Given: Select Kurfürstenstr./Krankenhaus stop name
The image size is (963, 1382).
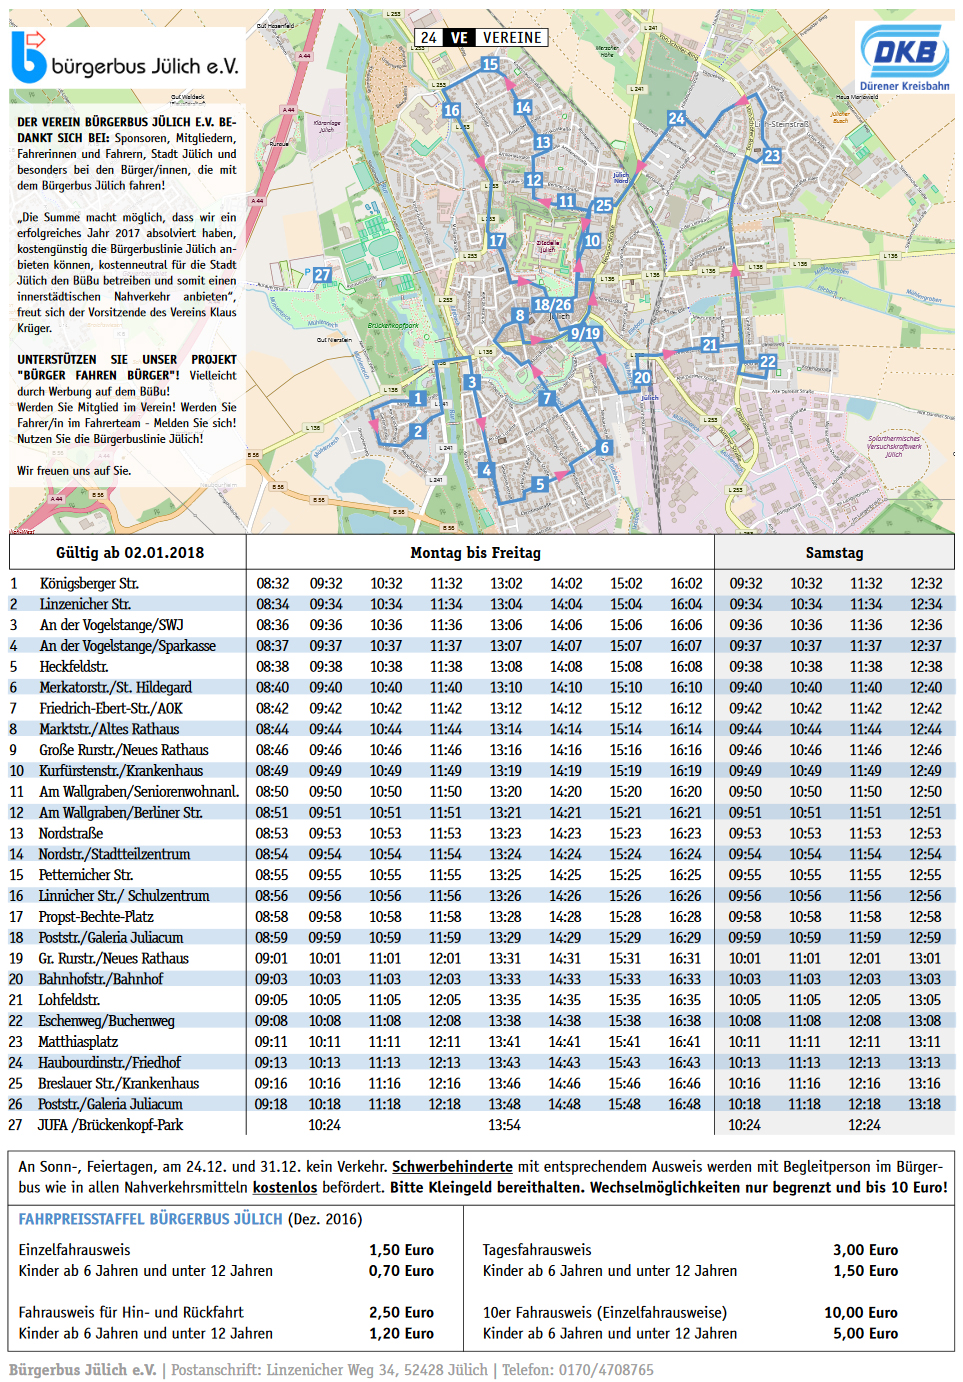Looking at the screenshot, I should pyautogui.click(x=121, y=771).
